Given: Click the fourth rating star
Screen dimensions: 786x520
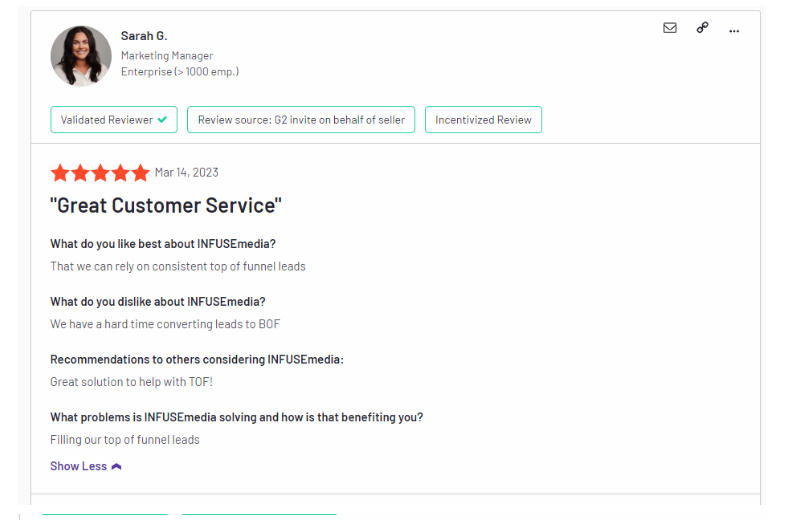Looking at the screenshot, I should coord(120,173).
